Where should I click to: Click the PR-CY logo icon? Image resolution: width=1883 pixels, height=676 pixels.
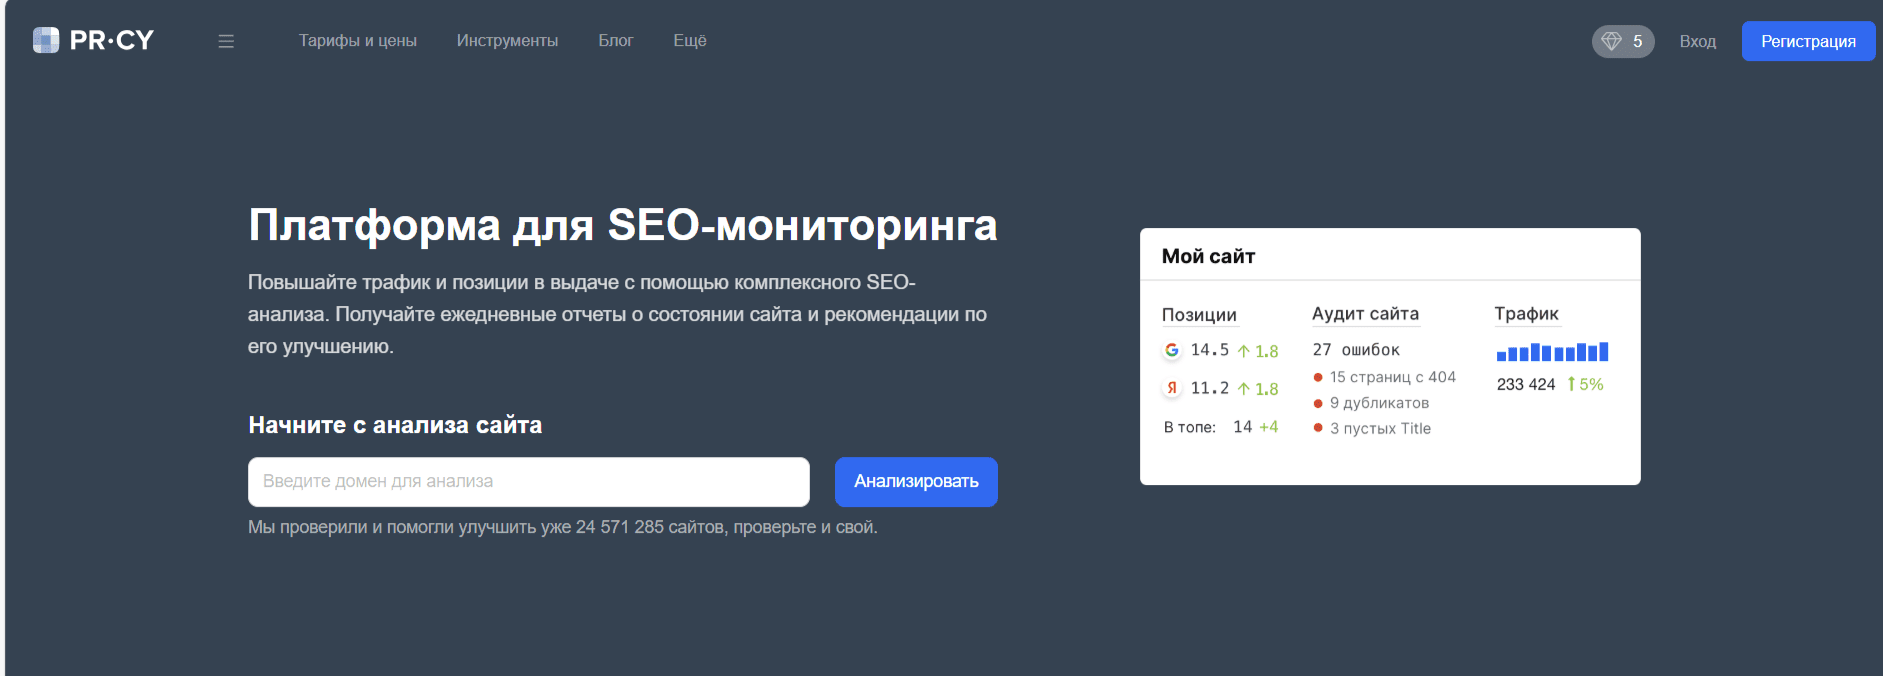click(46, 40)
